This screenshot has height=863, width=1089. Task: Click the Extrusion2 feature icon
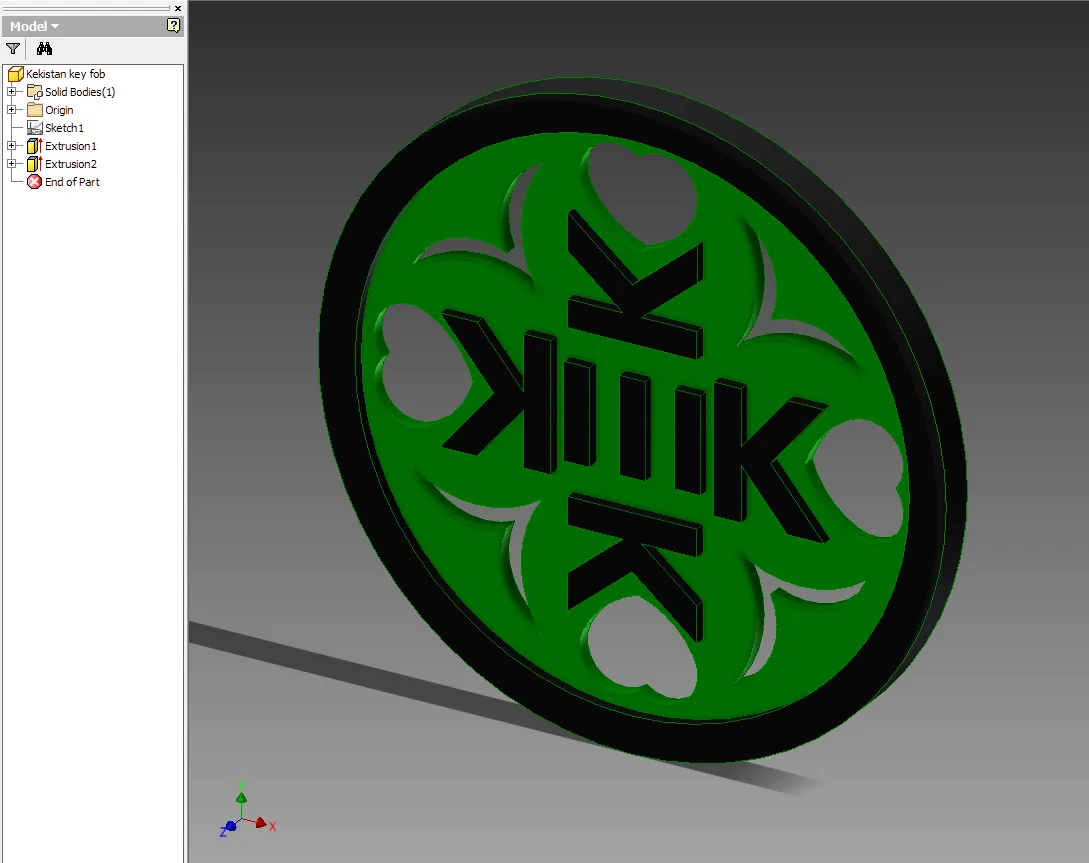(35, 164)
